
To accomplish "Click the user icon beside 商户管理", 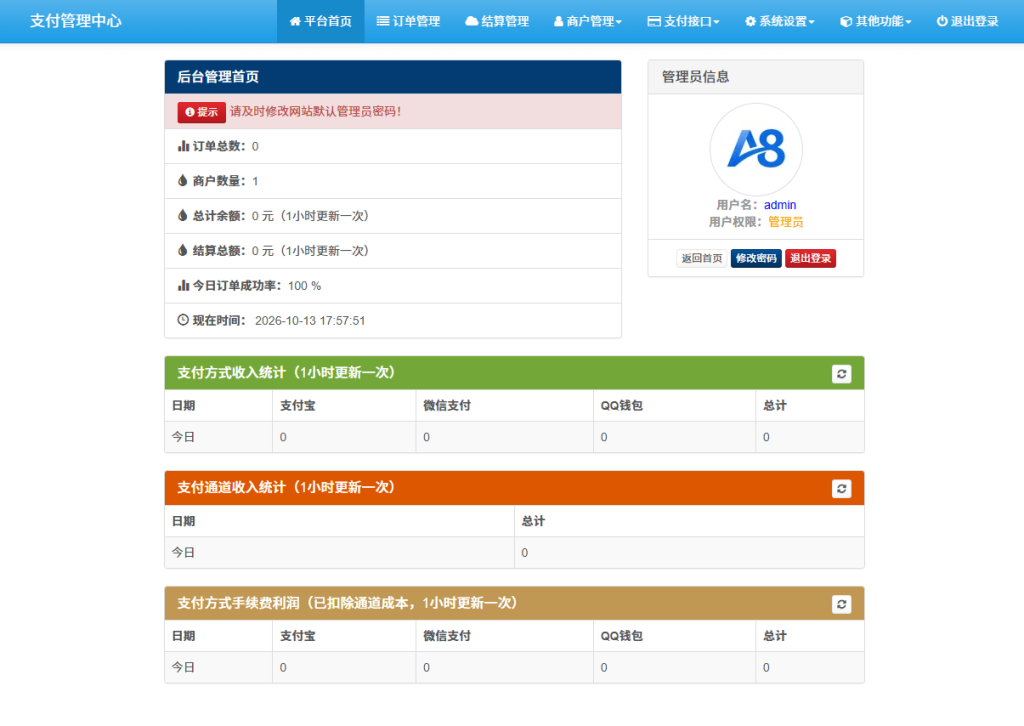I will (x=558, y=22).
